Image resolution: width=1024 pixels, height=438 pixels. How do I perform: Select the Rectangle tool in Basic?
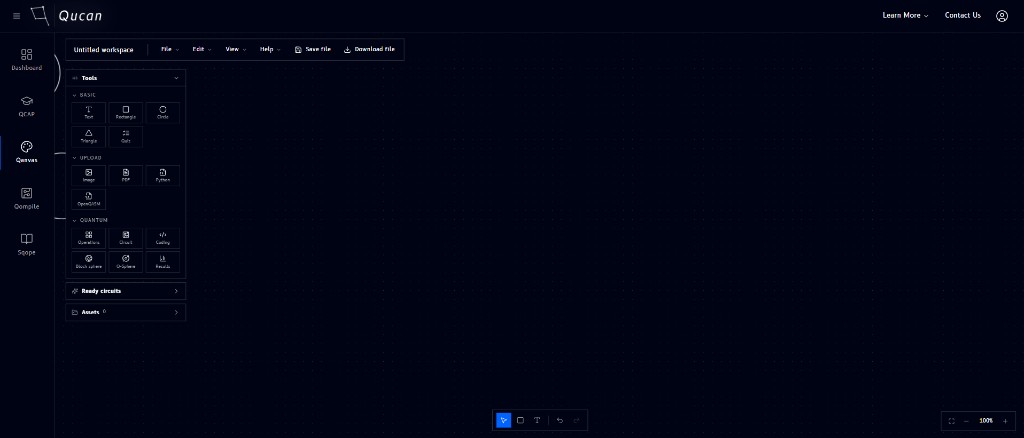click(126, 112)
